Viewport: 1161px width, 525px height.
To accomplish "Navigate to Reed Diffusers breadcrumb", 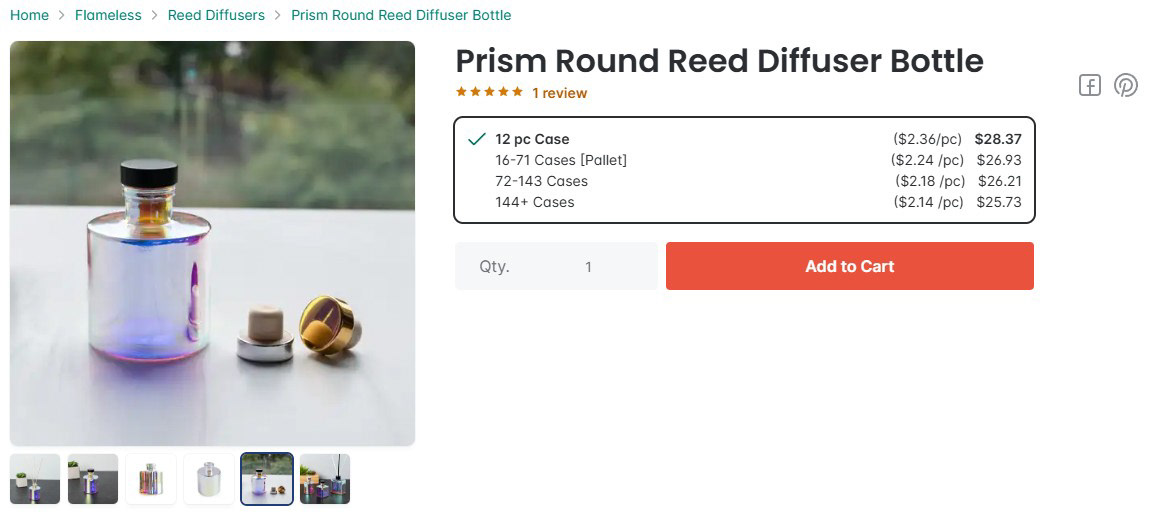I will tap(216, 15).
